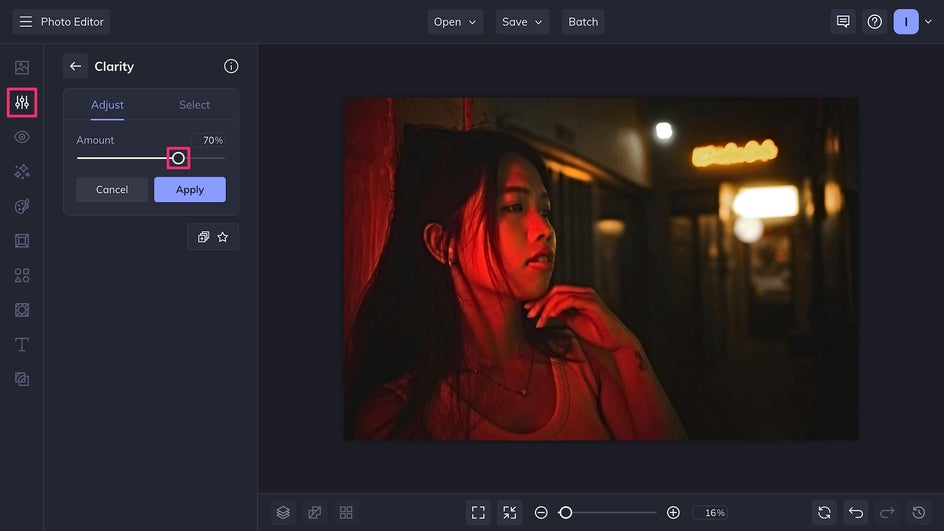Screen dimensions: 944x531
Task: Add Clarity to favorites star
Action: [x=223, y=237]
